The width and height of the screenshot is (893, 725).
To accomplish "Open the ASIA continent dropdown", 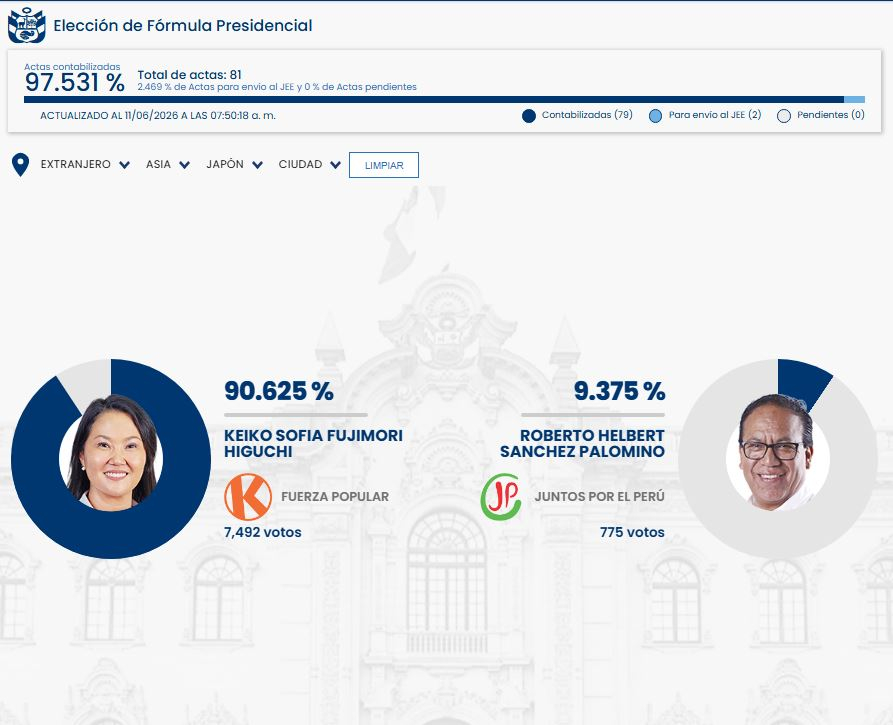I will (167, 165).
